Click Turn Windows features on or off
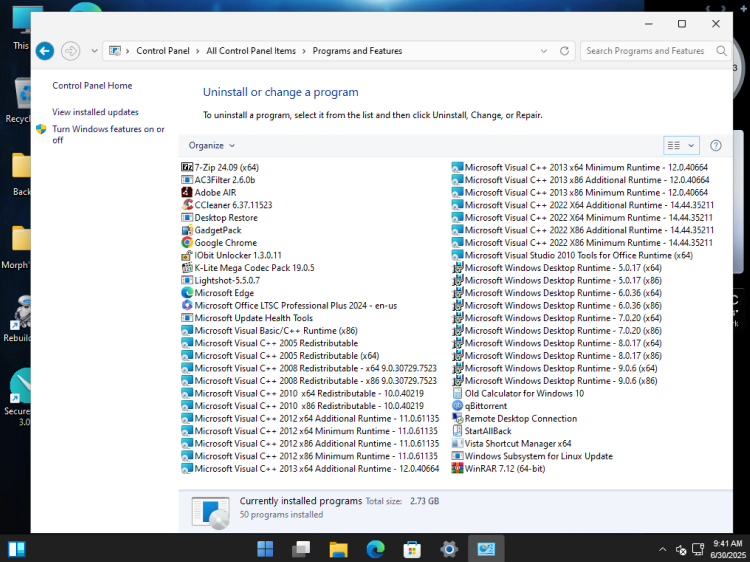Screen dimensions: 750x562 point(108,134)
